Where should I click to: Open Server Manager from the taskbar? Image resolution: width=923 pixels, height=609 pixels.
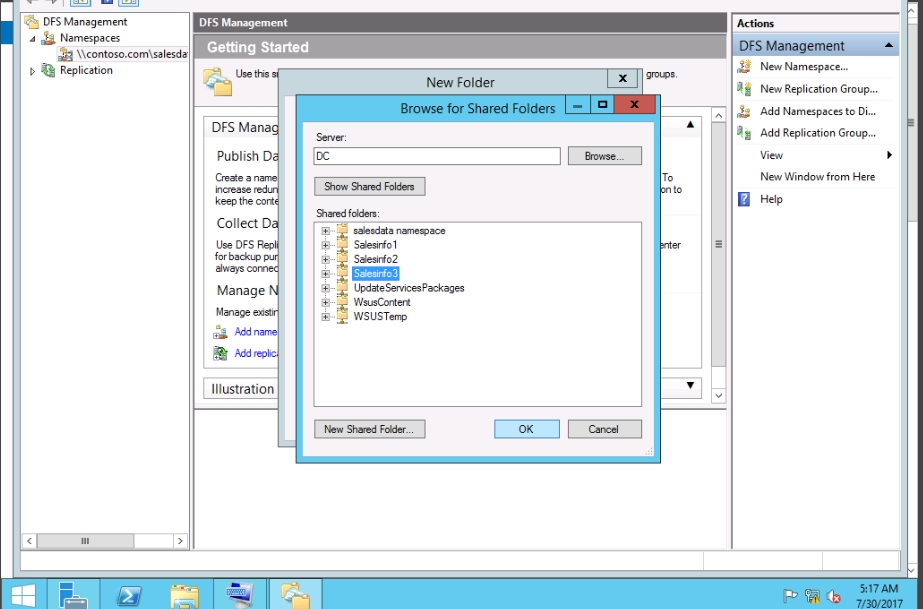point(73,594)
